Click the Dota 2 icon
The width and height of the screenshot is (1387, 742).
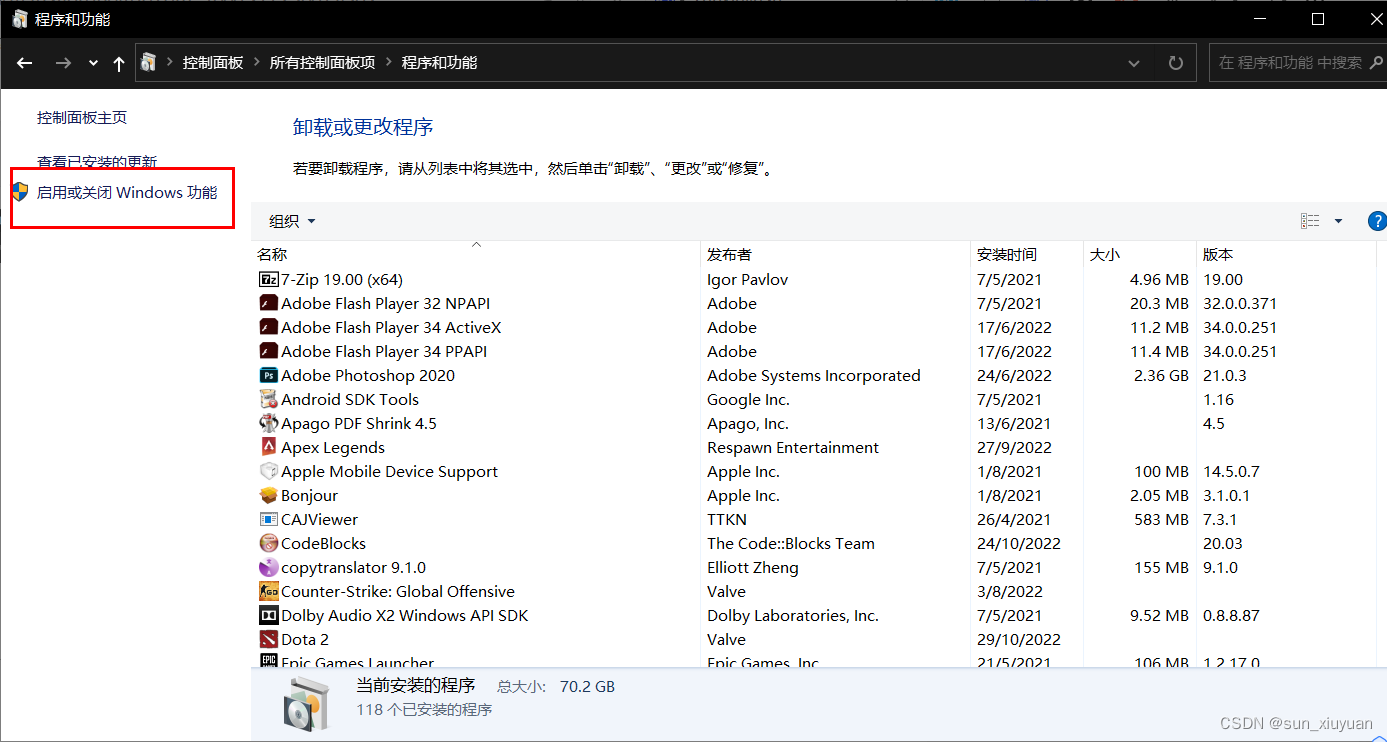(268, 640)
